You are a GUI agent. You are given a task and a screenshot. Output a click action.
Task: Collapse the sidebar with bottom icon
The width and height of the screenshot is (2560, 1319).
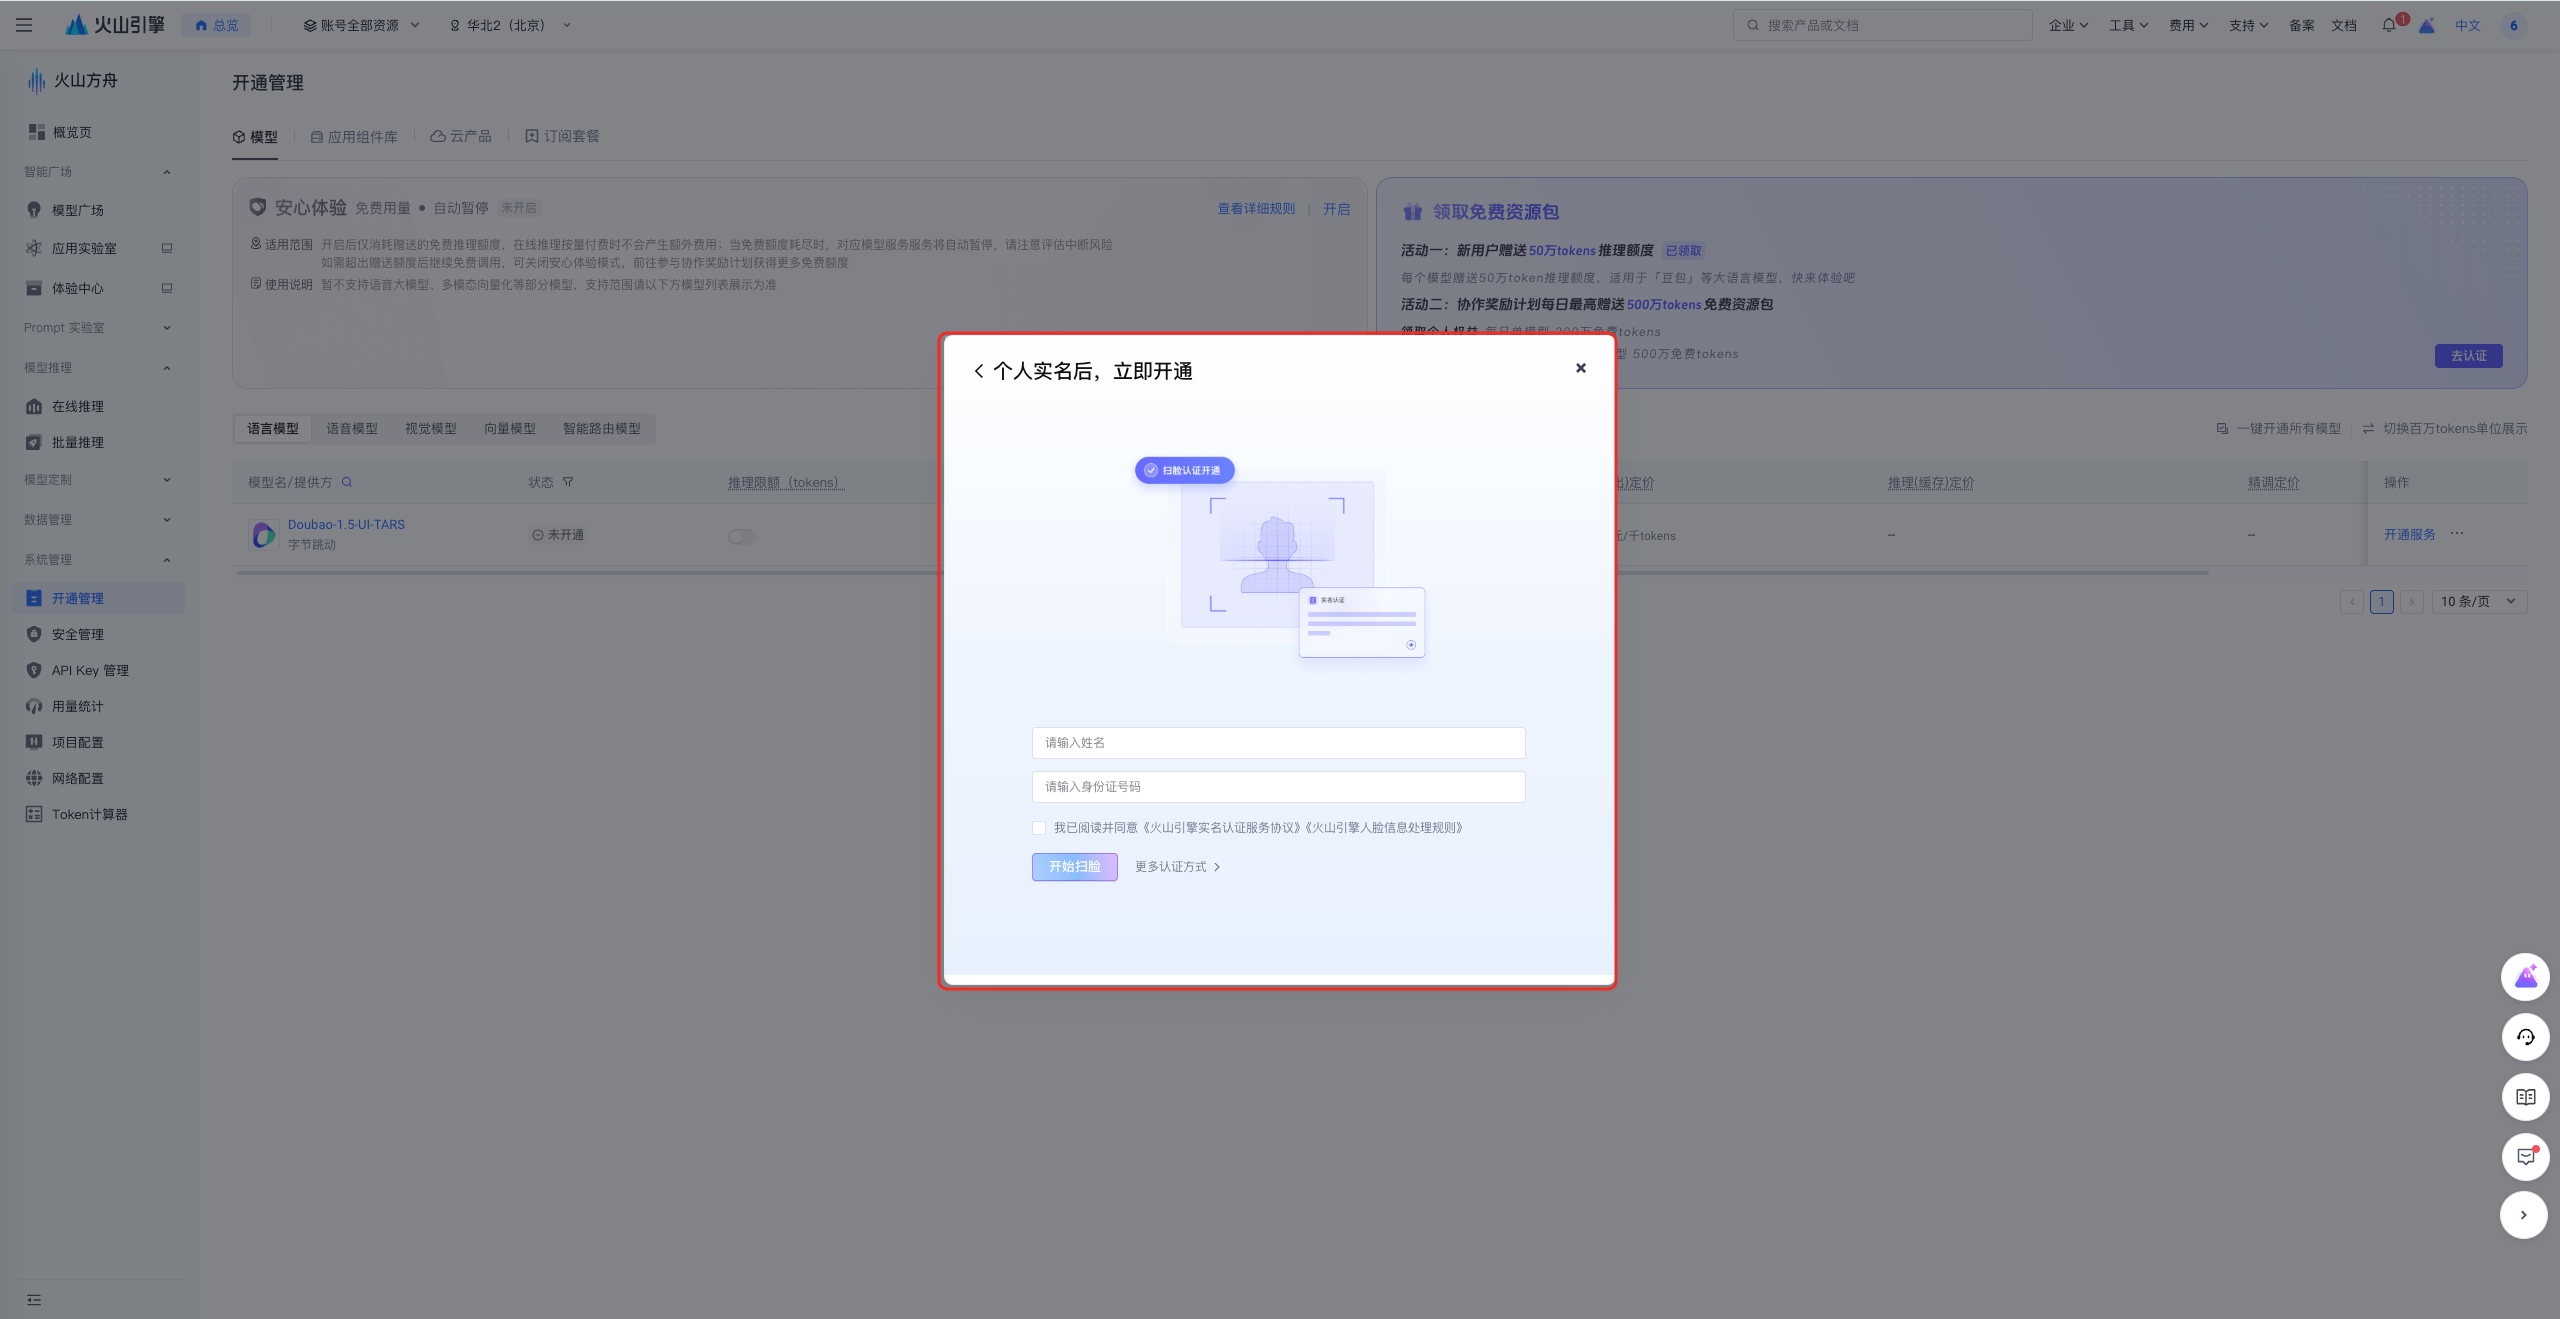[x=34, y=1300]
